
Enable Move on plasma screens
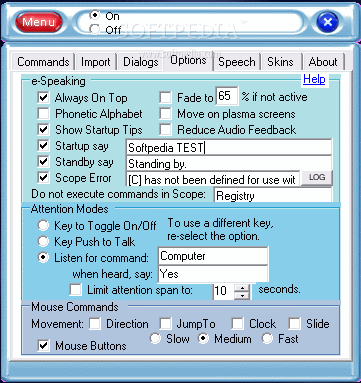coord(165,114)
